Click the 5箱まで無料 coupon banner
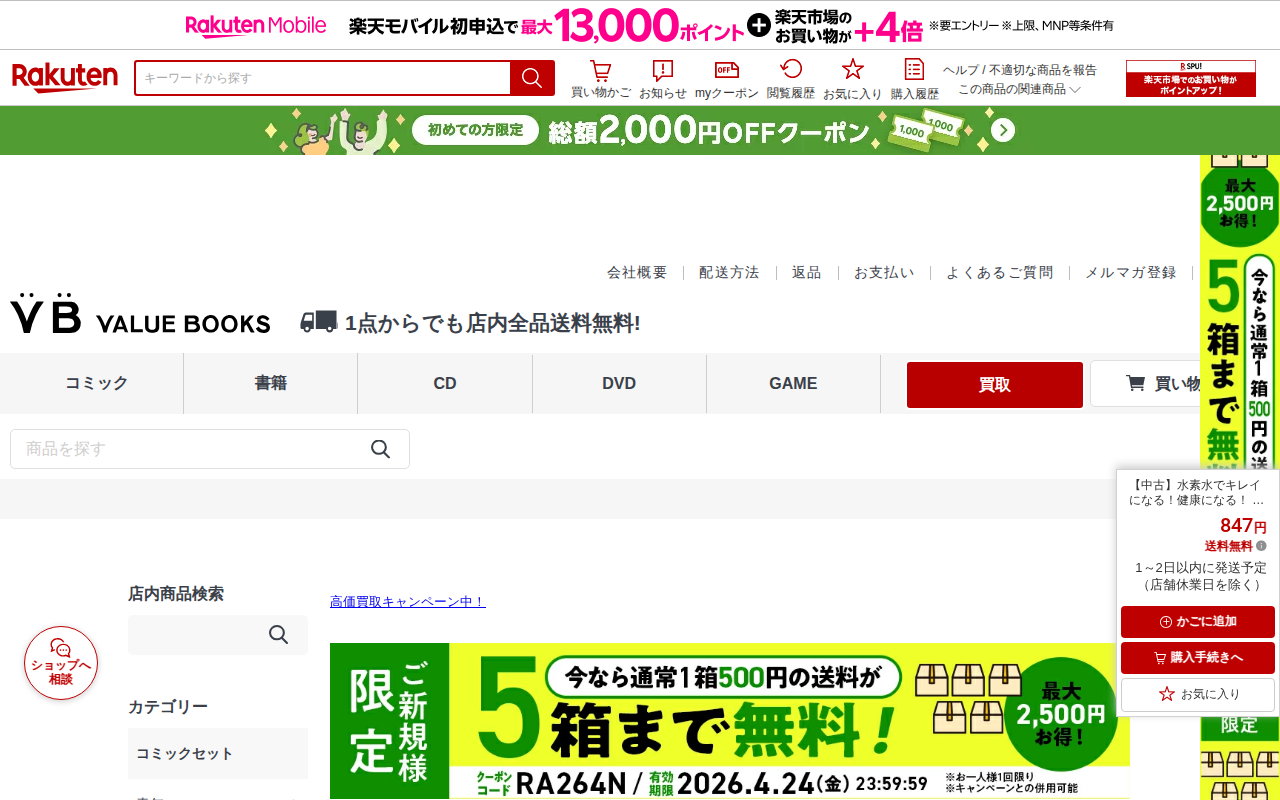The height and width of the screenshot is (800, 1280). [730, 720]
